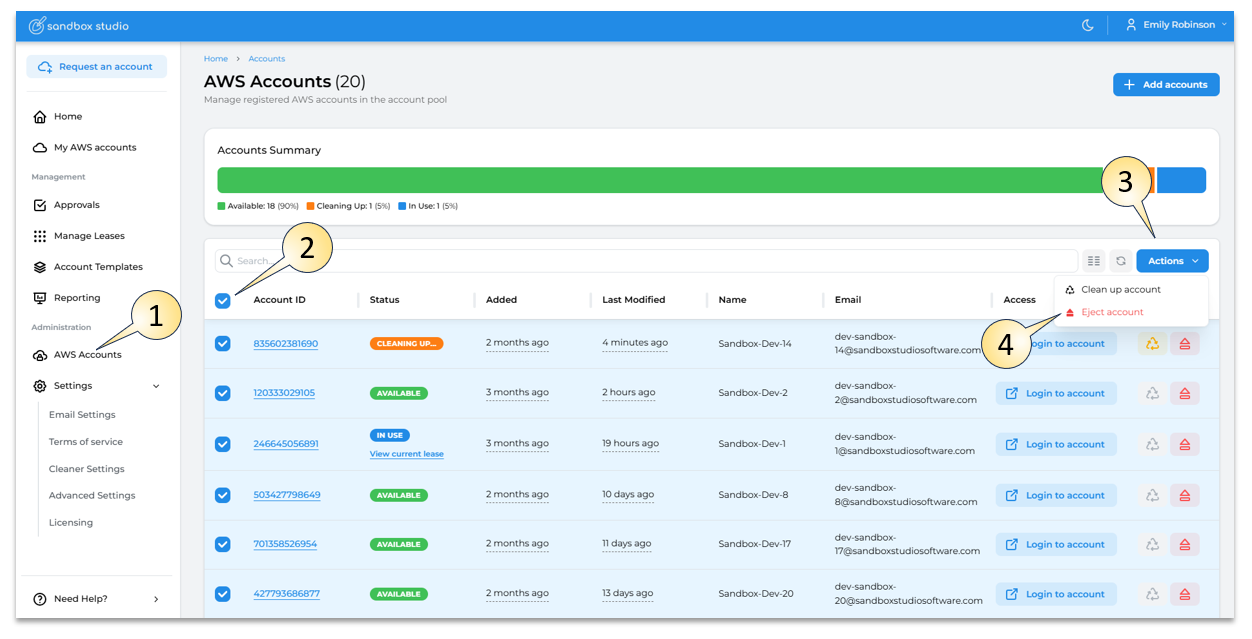Click Home breadcrumb link

click(216, 59)
